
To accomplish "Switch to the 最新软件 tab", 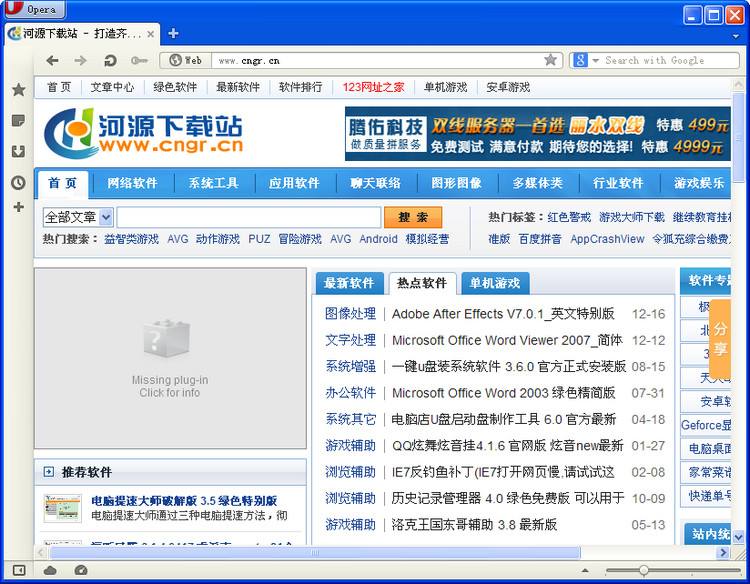I will tap(349, 283).
